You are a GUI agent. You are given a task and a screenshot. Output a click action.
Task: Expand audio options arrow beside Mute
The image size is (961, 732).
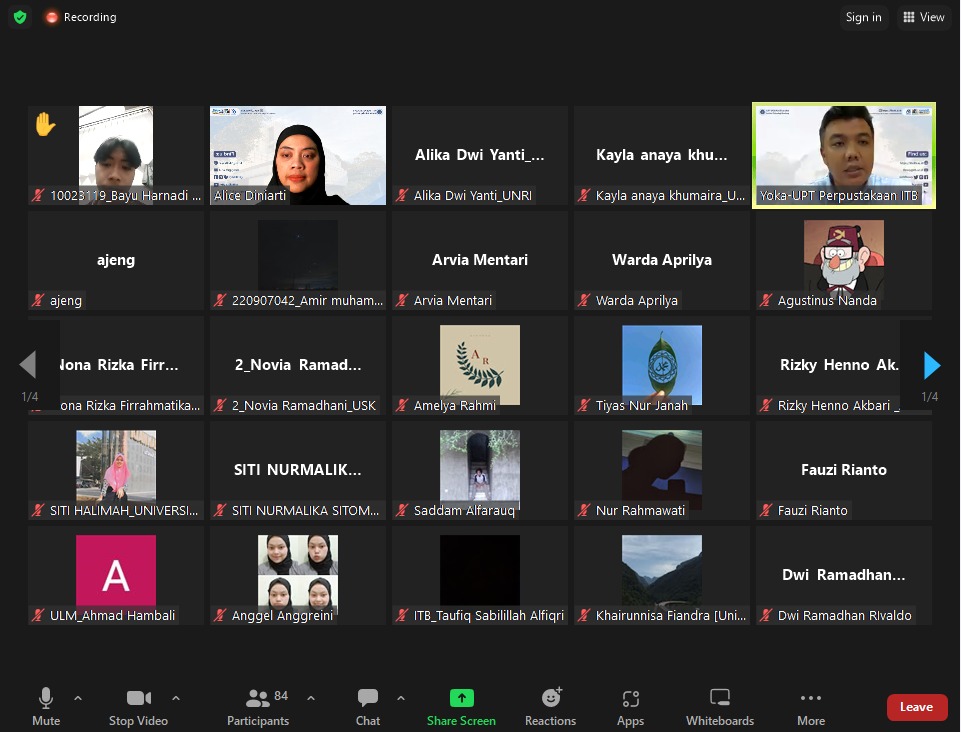78,698
